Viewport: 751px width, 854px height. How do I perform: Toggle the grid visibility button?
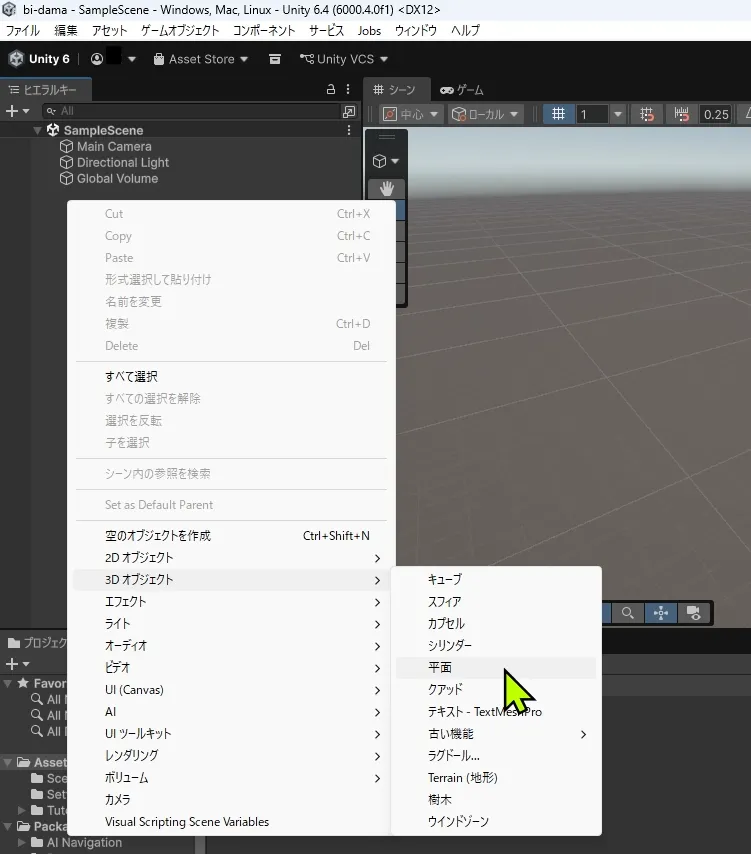click(x=559, y=114)
